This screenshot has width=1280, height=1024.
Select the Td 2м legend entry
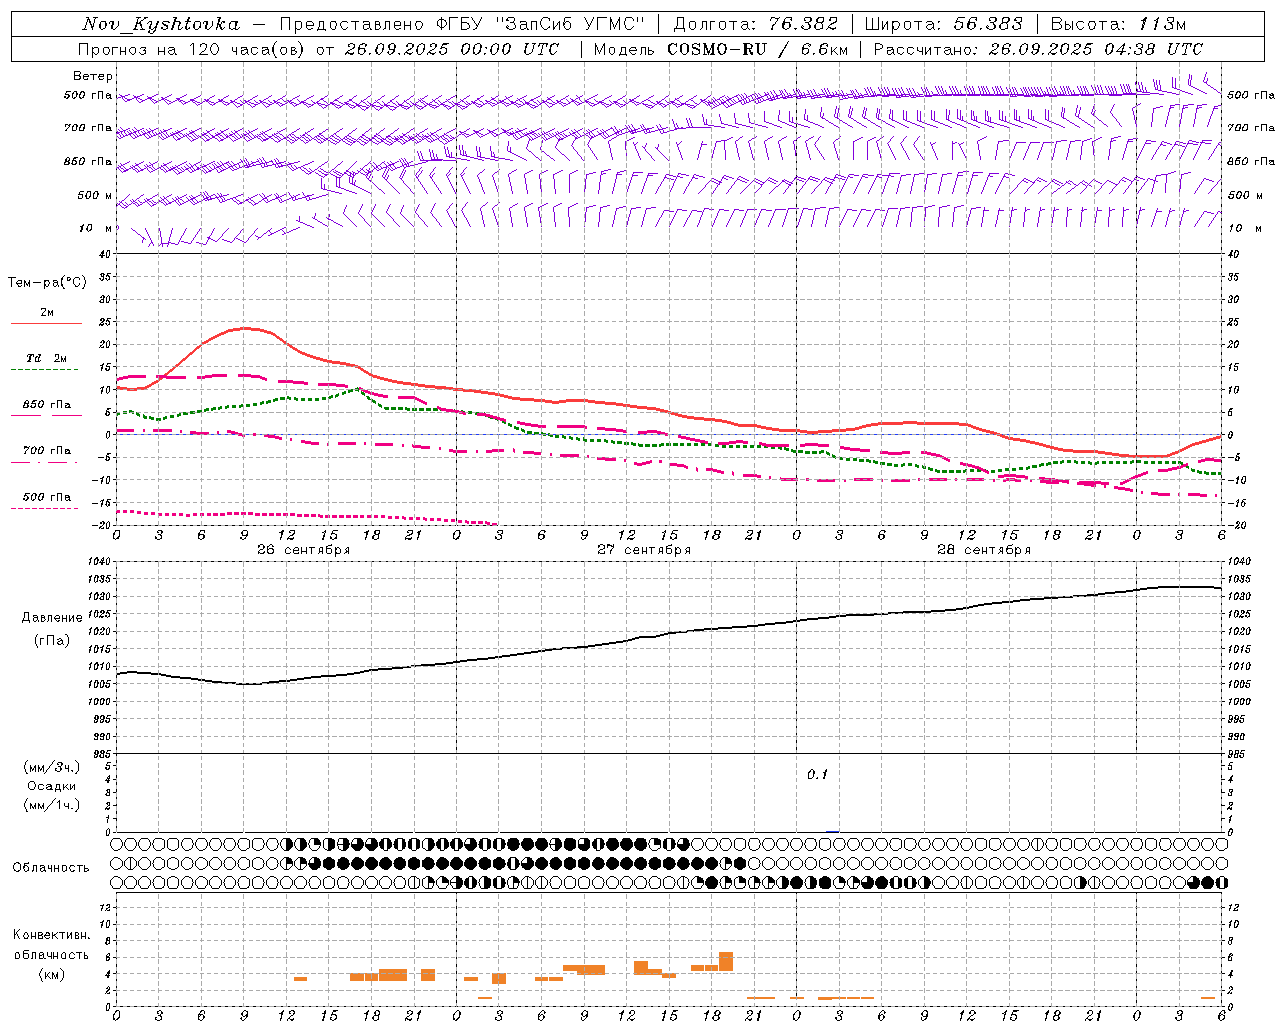tap(46, 358)
